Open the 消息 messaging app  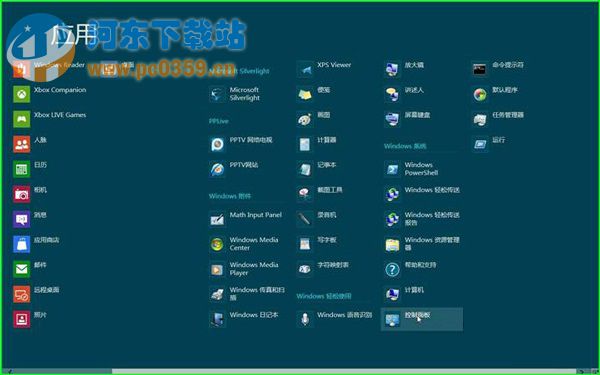(30, 219)
